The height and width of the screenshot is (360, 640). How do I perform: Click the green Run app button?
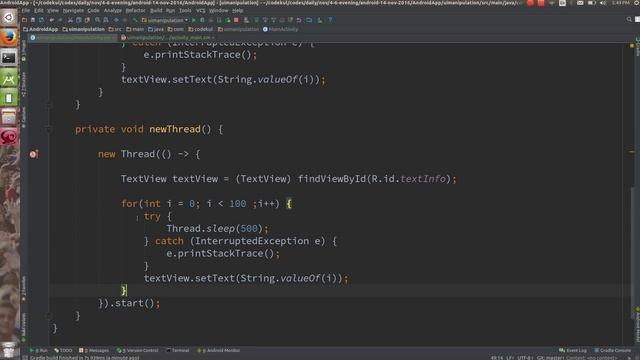[x=194, y=20]
